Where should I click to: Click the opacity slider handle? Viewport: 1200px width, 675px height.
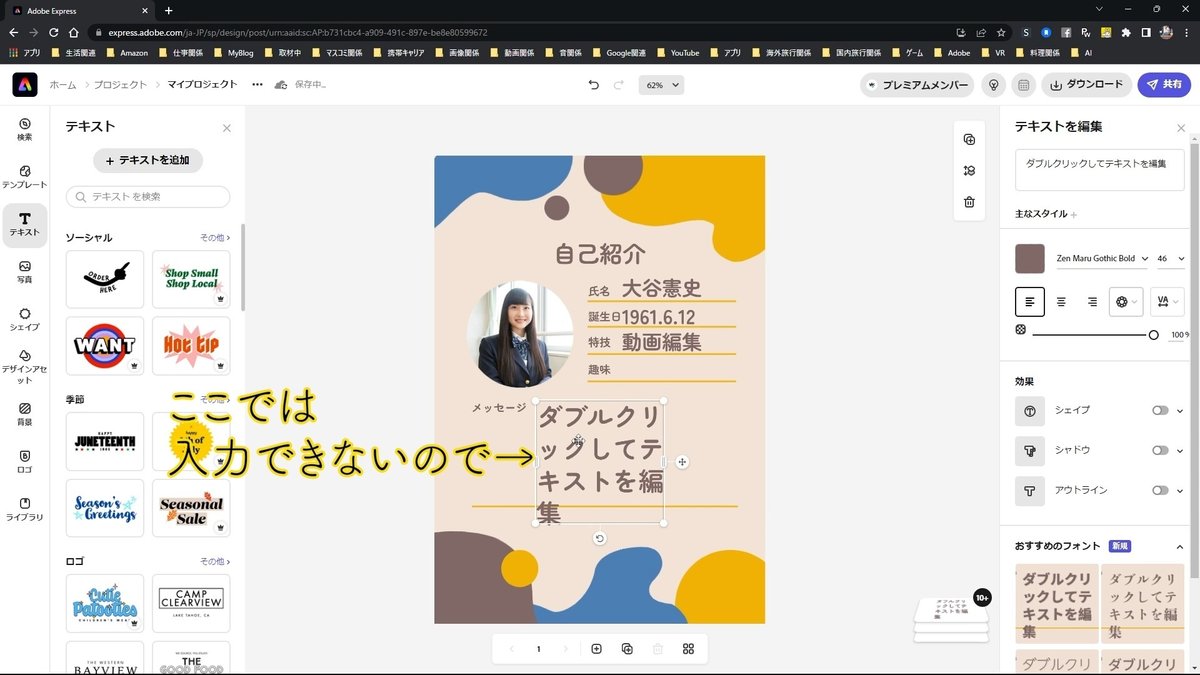tap(1154, 335)
